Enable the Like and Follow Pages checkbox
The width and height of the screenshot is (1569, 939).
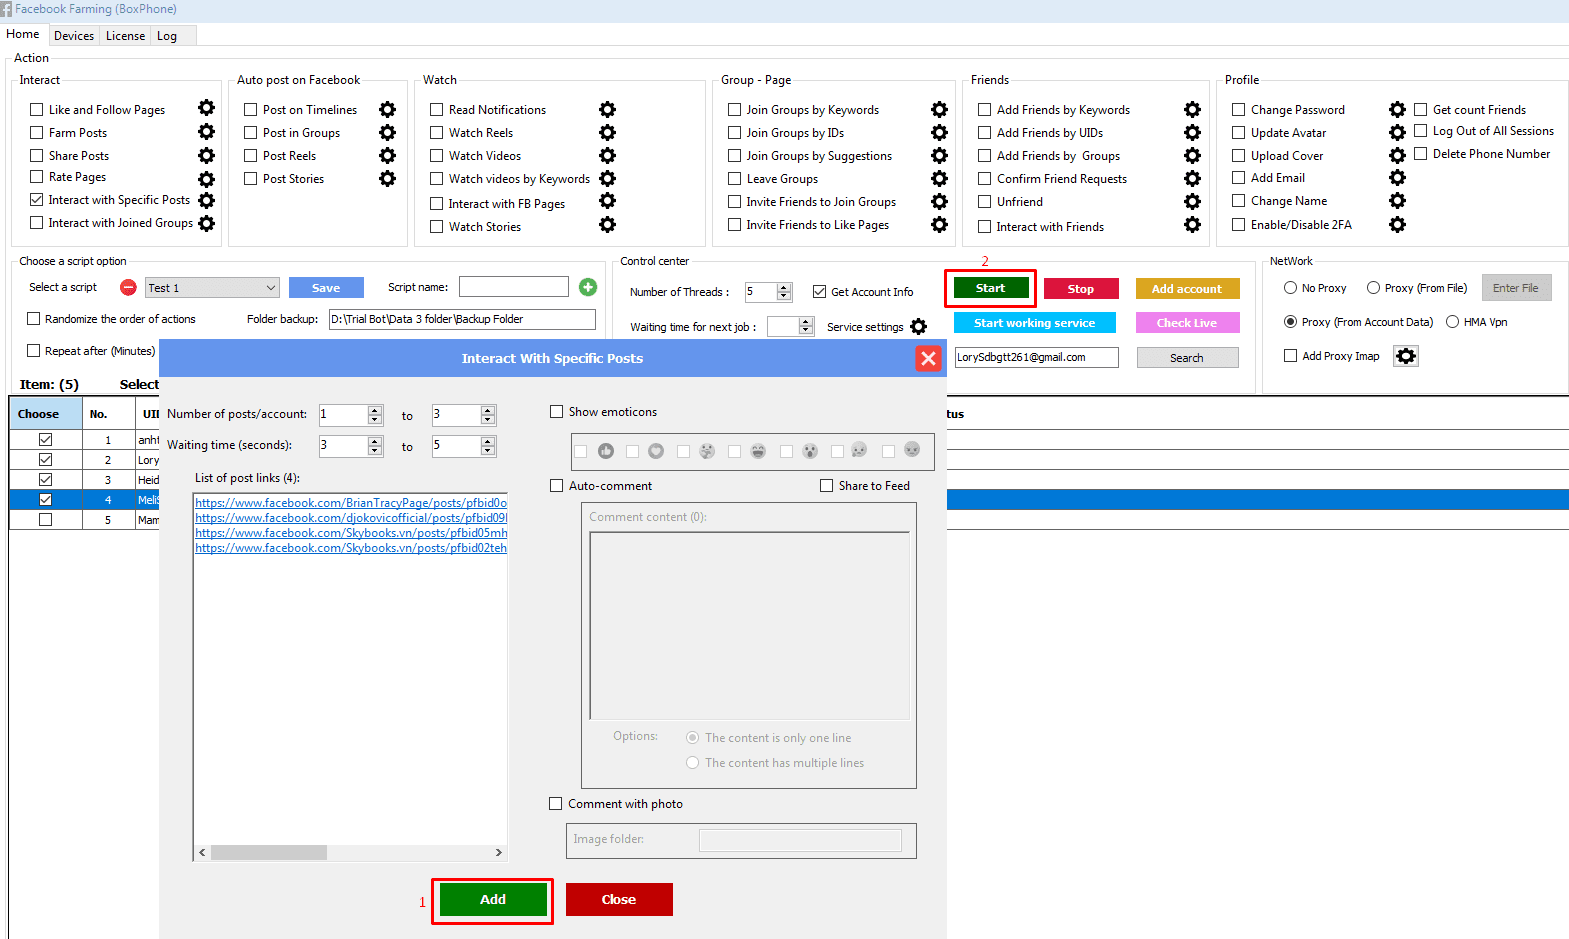[37, 110]
